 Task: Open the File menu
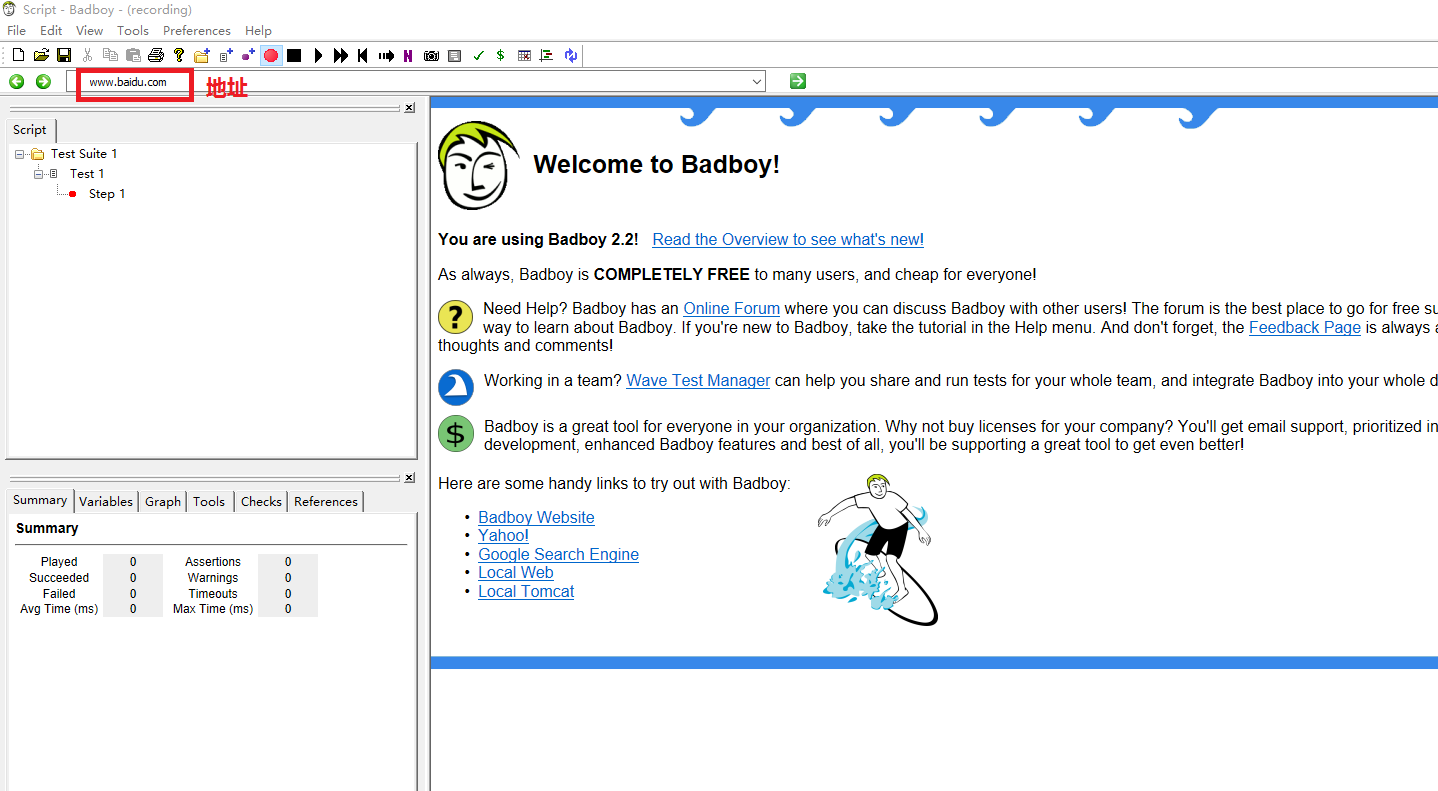(16, 31)
